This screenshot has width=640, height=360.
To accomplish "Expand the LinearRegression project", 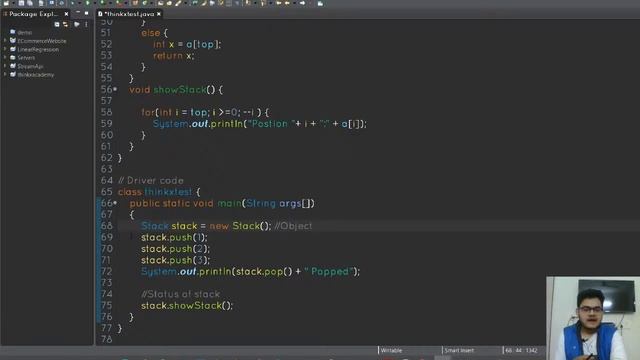I will (5, 49).
